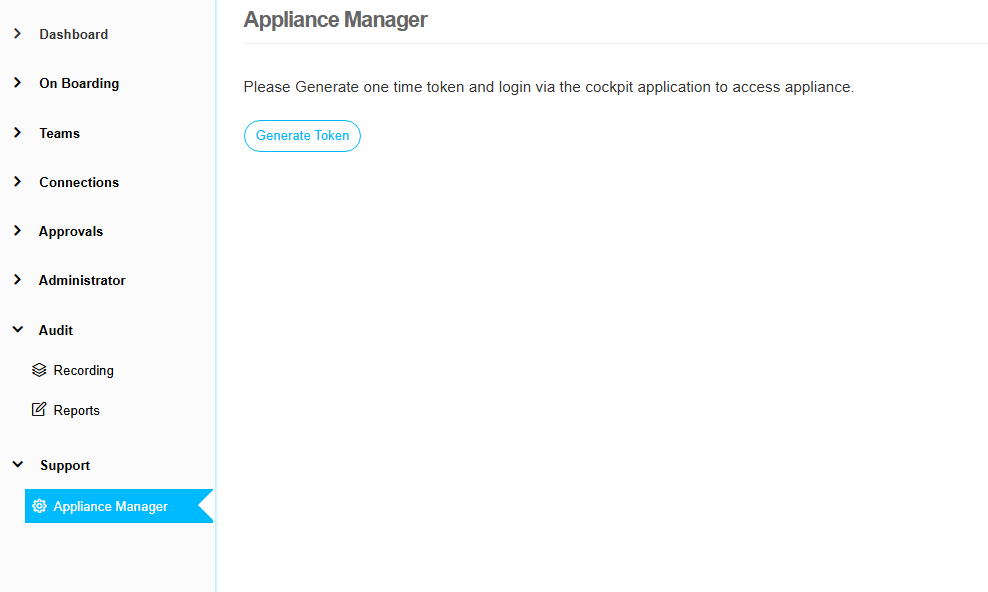988x592 pixels.
Task: Select the Connections menu item
Action: 79,182
